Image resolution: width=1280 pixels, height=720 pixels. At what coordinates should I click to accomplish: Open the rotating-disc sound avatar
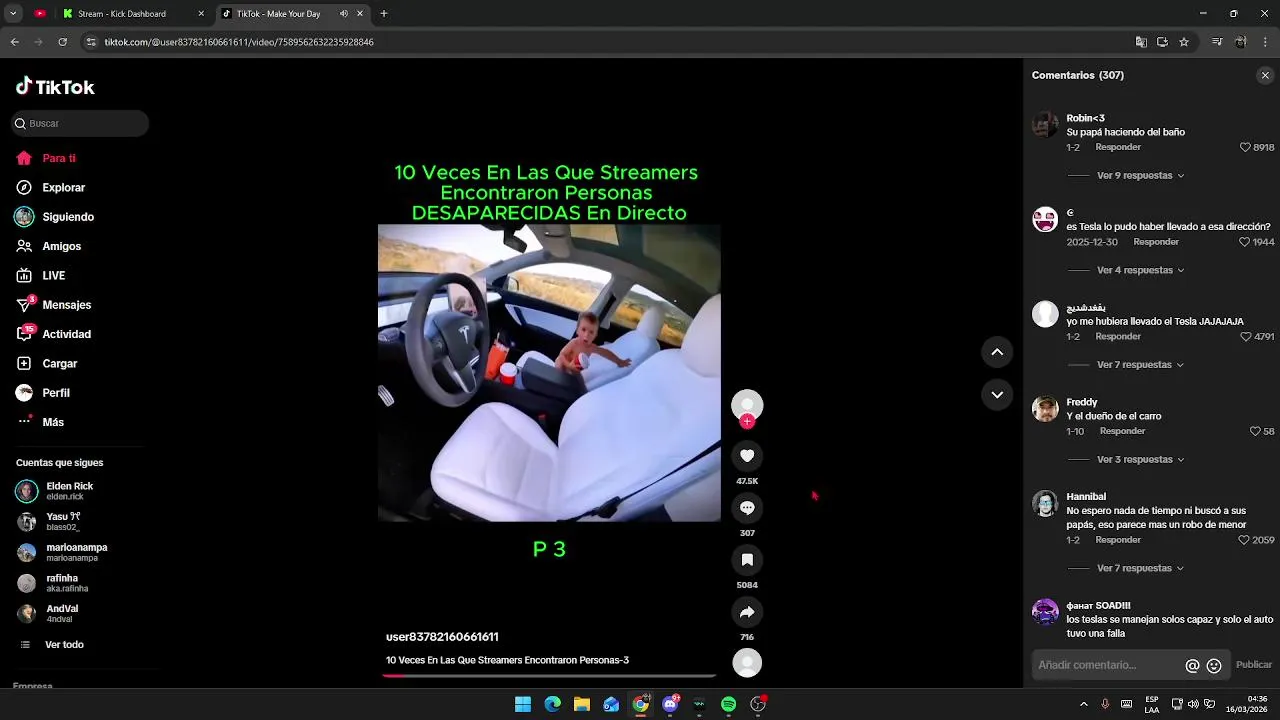(x=747, y=663)
